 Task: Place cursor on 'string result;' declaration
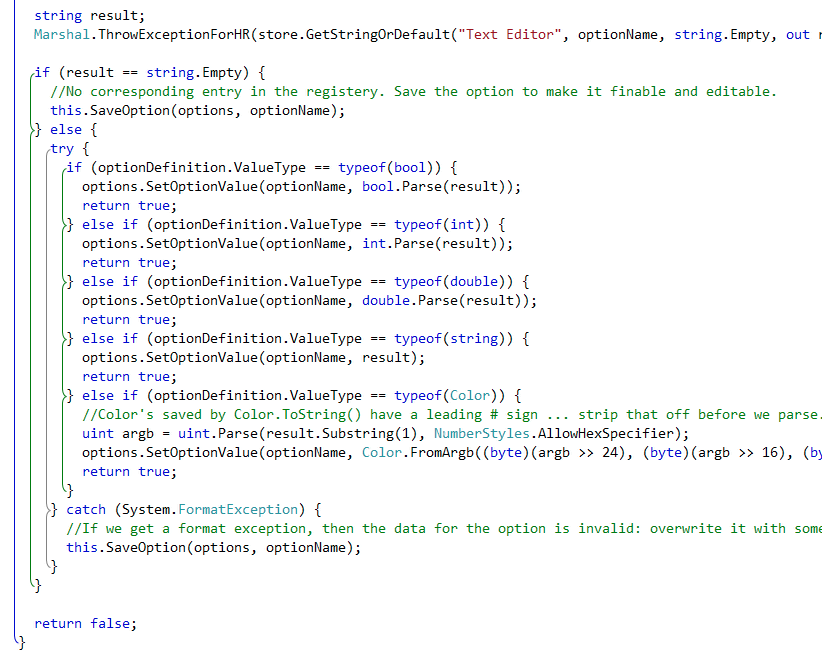[89, 15]
